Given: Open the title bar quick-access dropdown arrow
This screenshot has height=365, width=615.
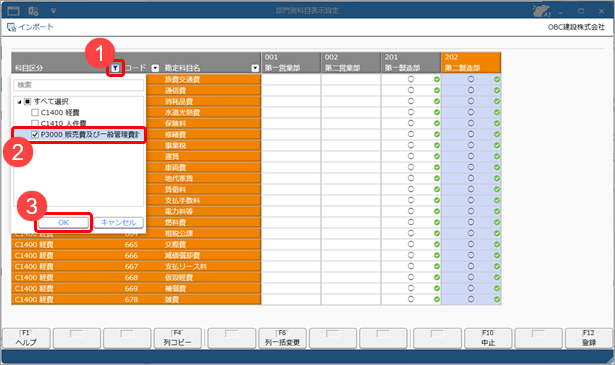Looking at the screenshot, I should tap(53, 11).
